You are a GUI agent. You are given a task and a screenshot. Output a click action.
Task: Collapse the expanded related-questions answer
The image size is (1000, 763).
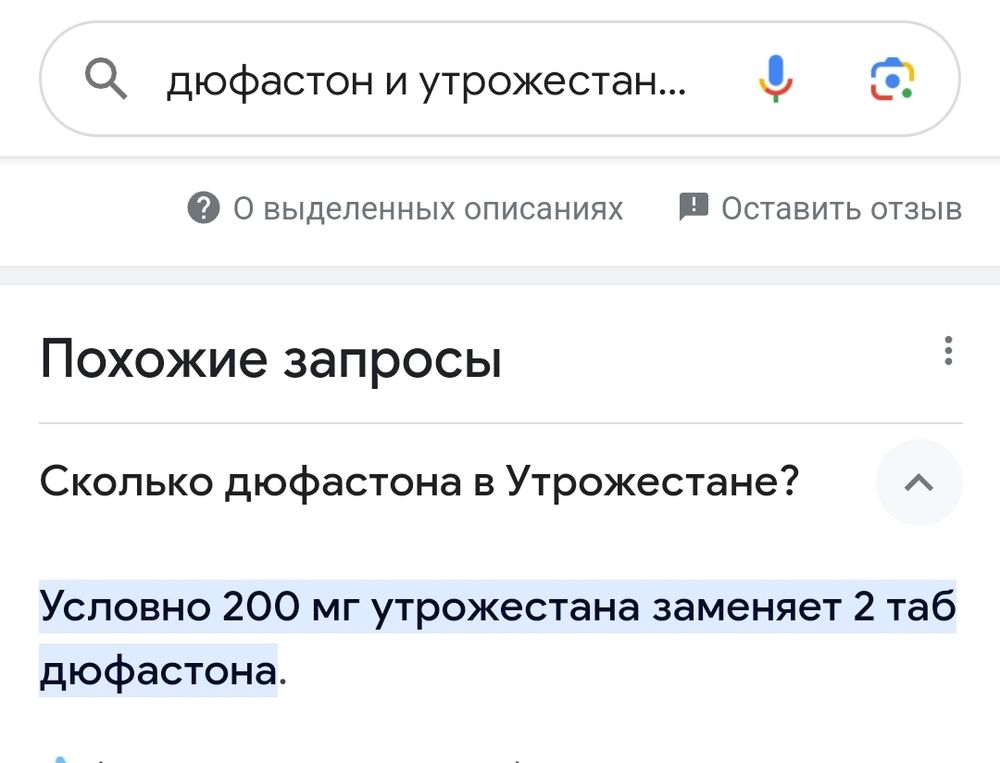[918, 482]
